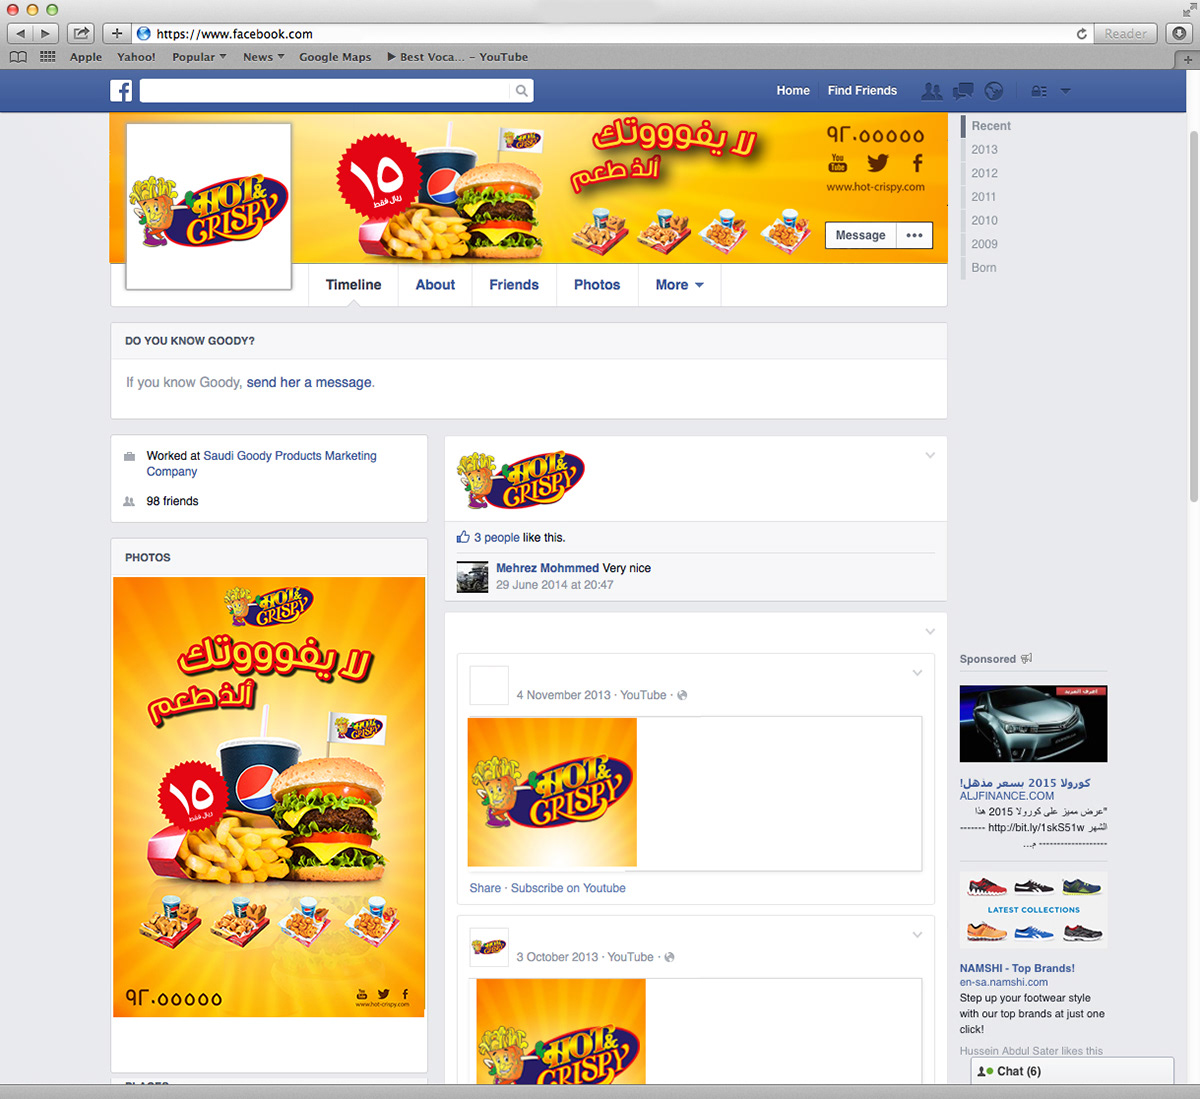Open Top Sites grid icon
Image resolution: width=1200 pixels, height=1099 pixels.
coord(47,57)
